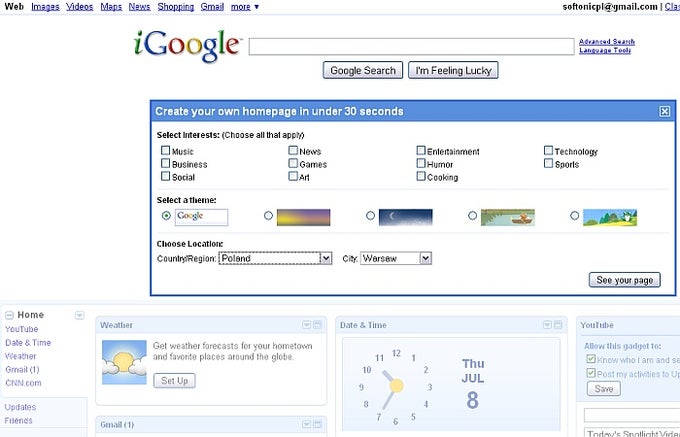Check the Art interest

[x=293, y=176]
